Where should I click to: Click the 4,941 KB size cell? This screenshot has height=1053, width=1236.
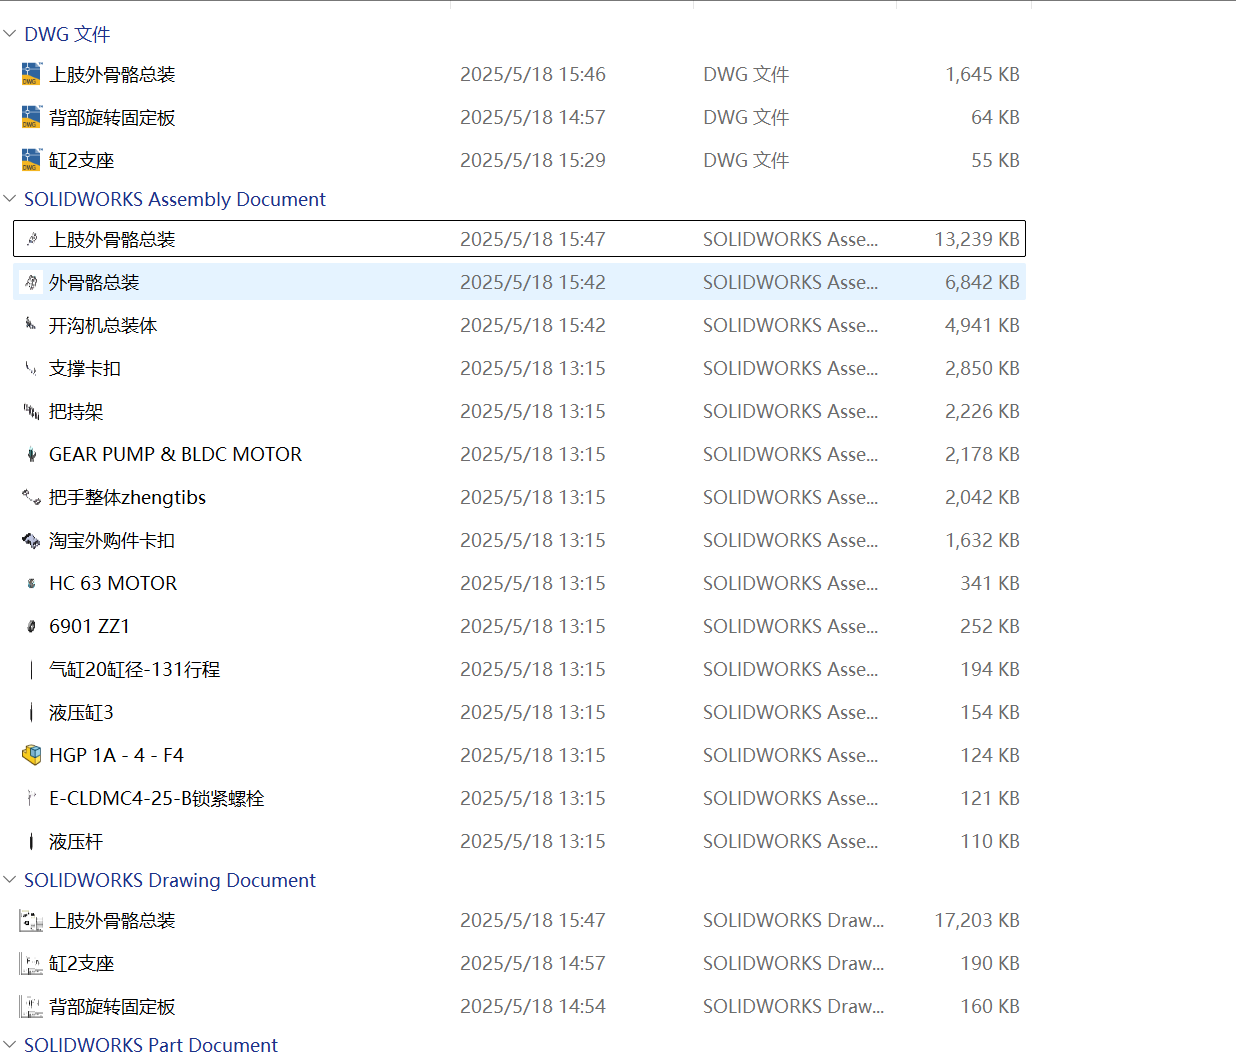pyautogui.click(x=982, y=325)
